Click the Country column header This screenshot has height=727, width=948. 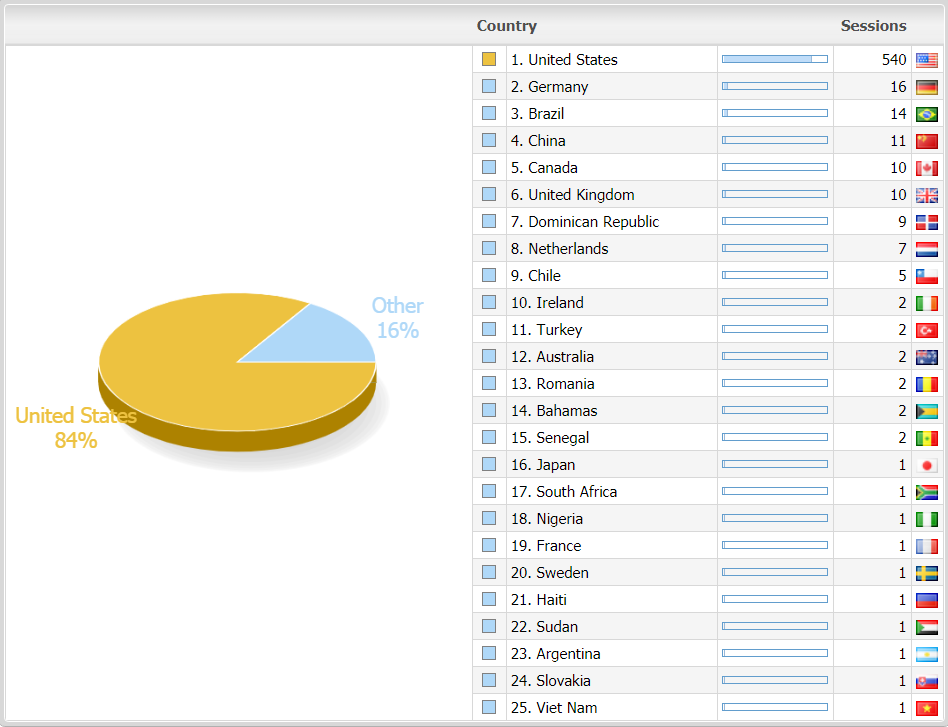pos(507,26)
